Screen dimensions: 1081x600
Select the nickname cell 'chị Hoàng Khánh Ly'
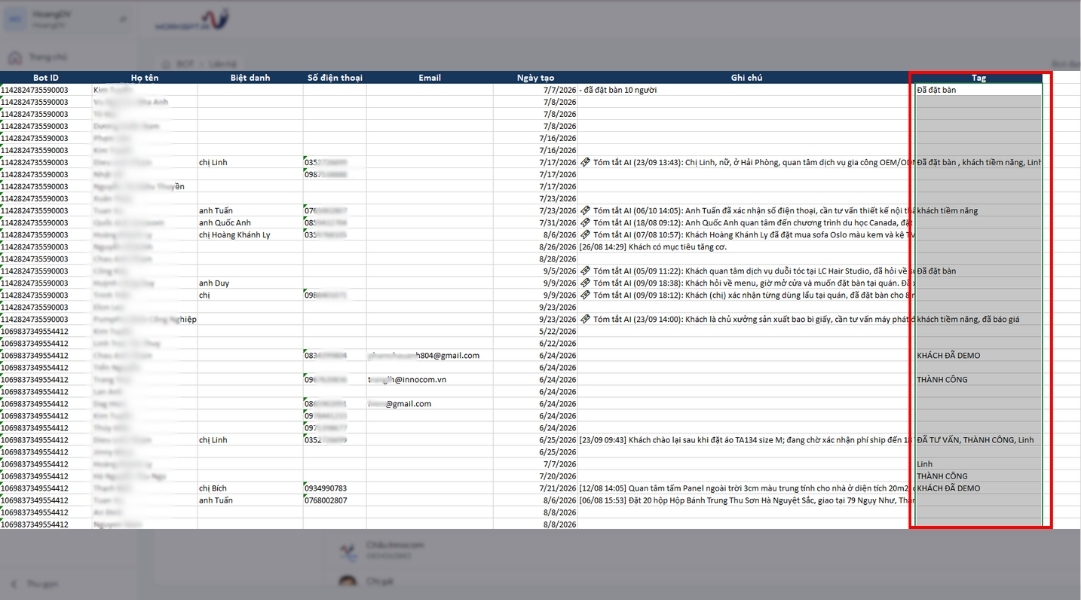[x=250, y=234]
